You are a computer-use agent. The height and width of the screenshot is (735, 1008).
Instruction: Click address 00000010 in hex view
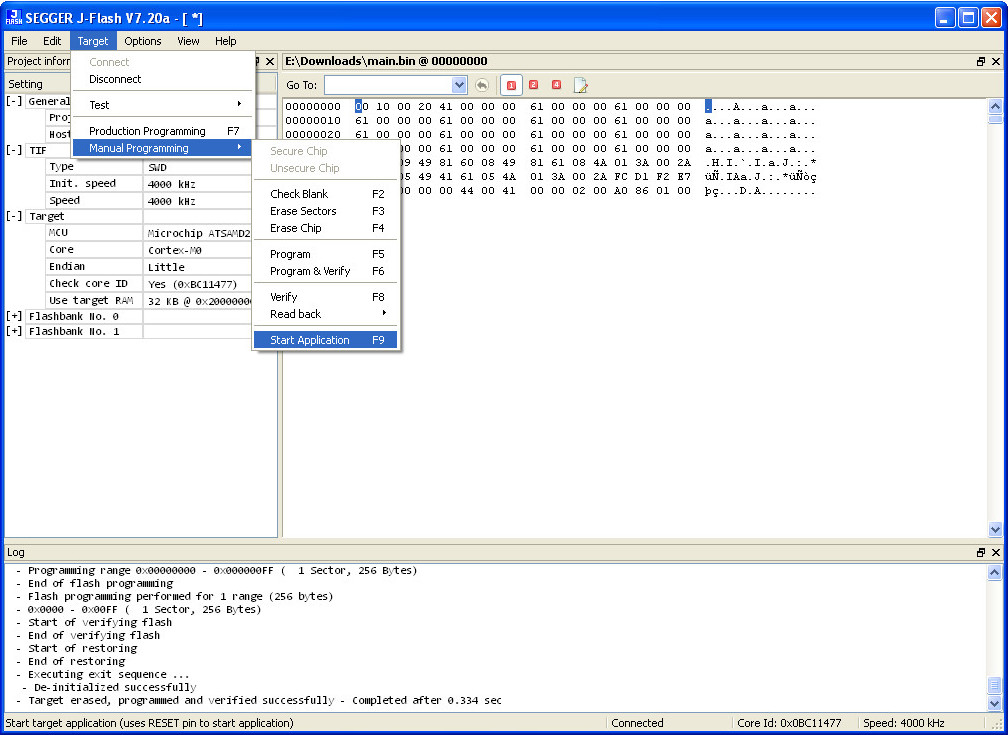[x=313, y=121]
